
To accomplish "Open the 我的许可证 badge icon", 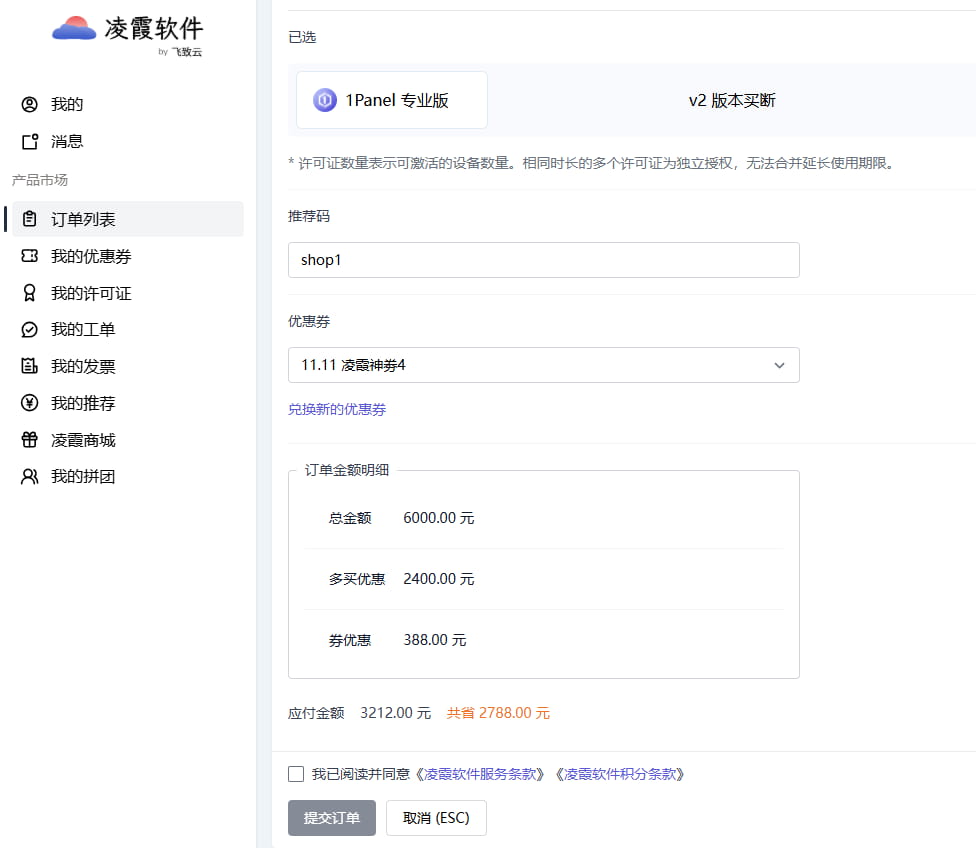I will tap(30, 293).
